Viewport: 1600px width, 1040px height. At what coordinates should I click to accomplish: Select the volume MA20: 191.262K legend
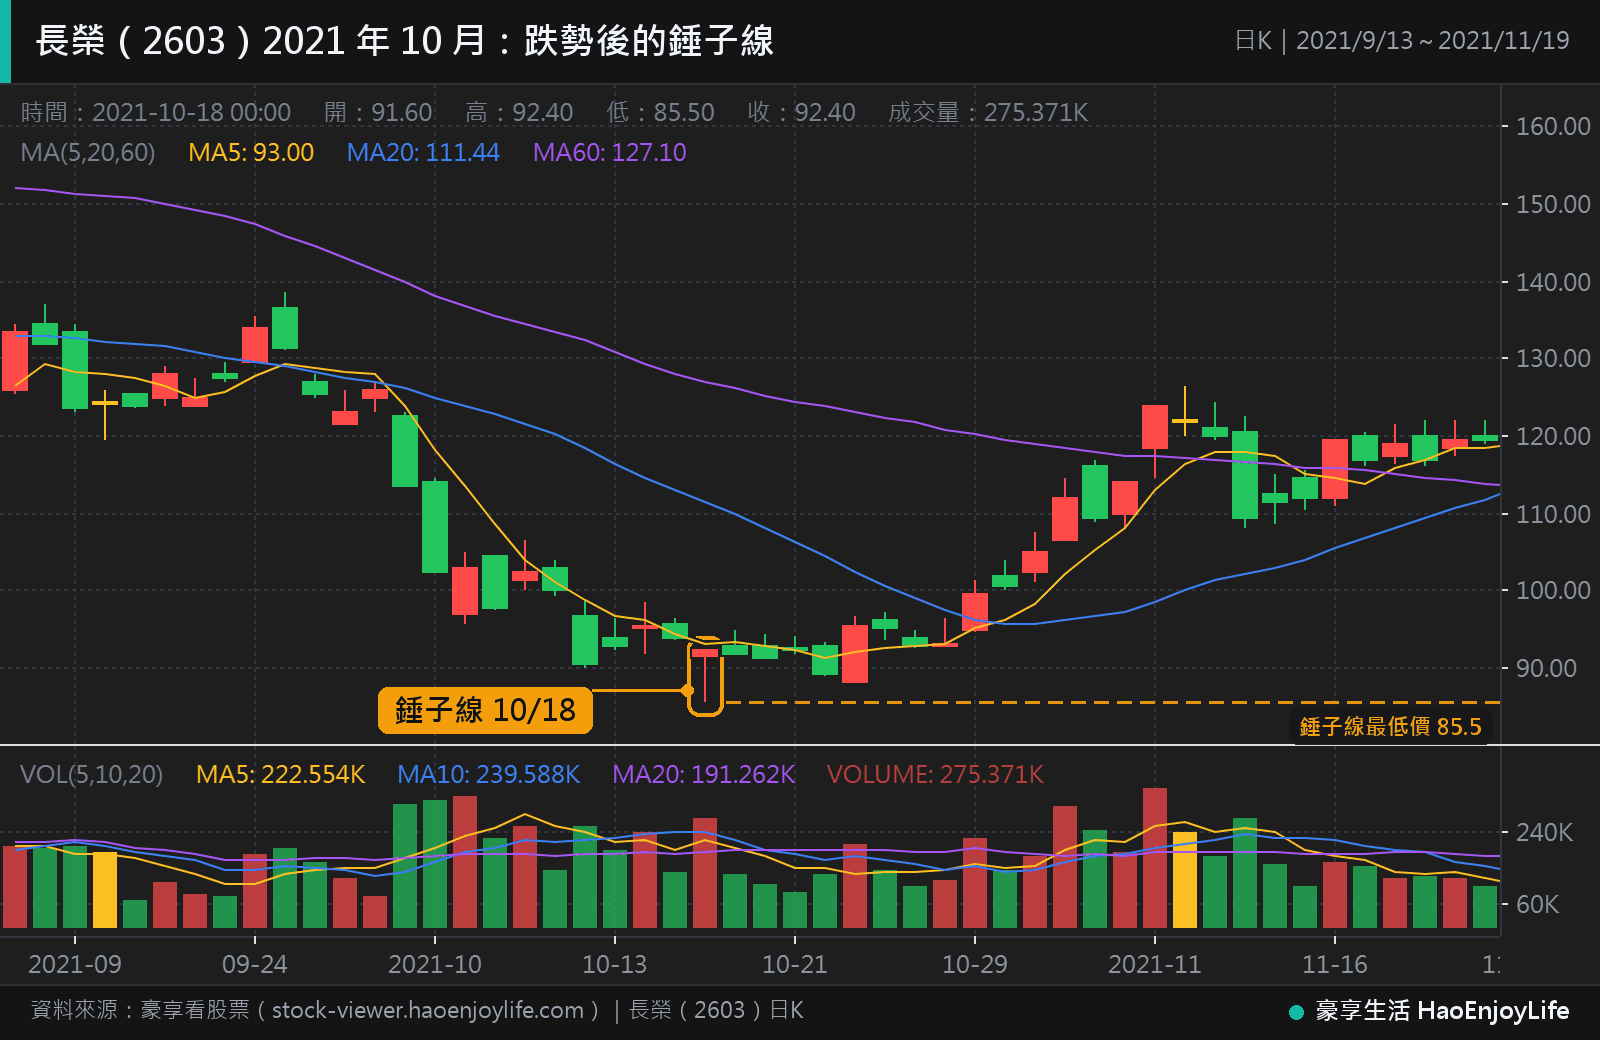704,774
